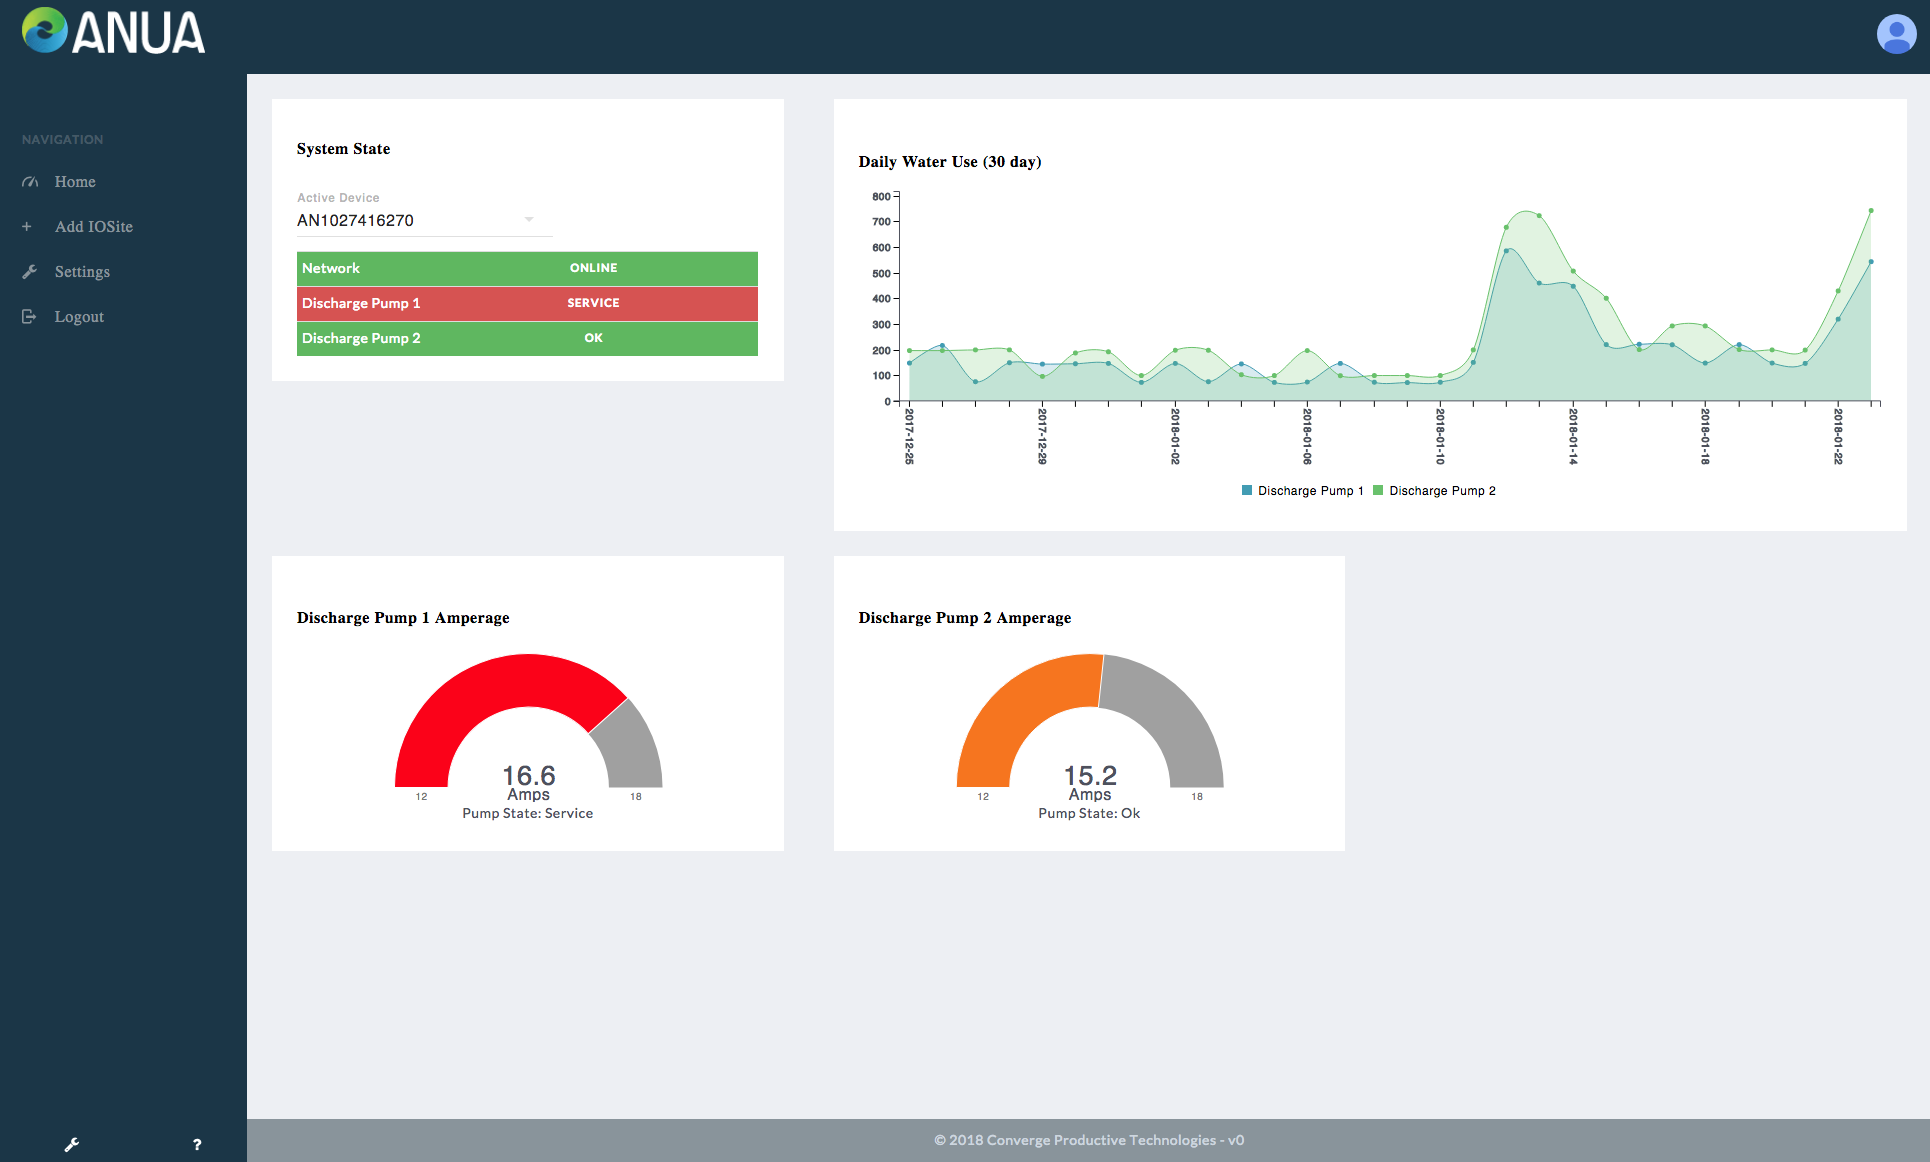Click the Home gauge icon
The width and height of the screenshot is (1930, 1162).
tap(30, 182)
